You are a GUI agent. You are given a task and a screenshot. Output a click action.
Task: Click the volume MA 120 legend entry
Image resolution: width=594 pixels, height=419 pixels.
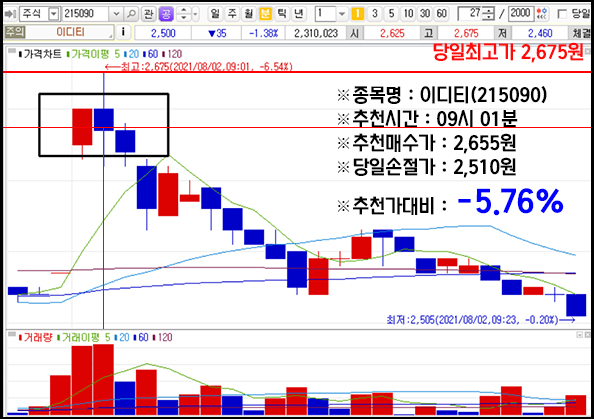point(163,337)
